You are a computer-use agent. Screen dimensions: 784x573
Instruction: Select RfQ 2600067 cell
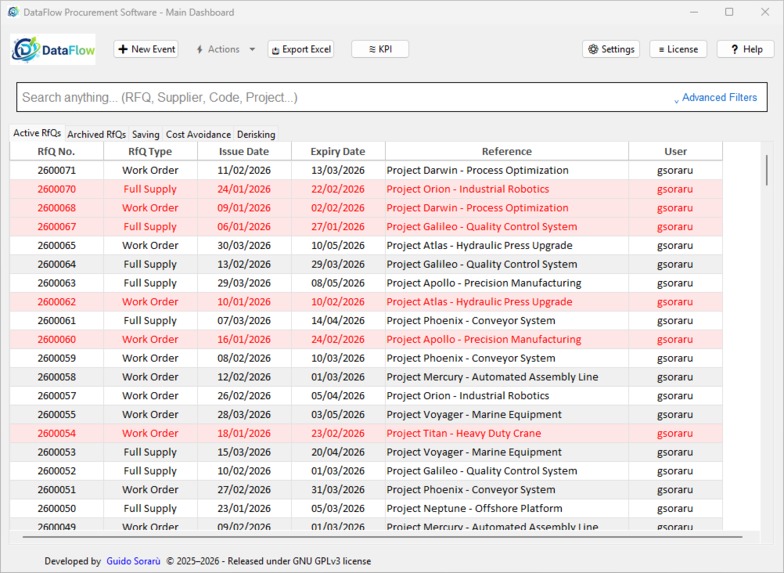click(x=56, y=226)
